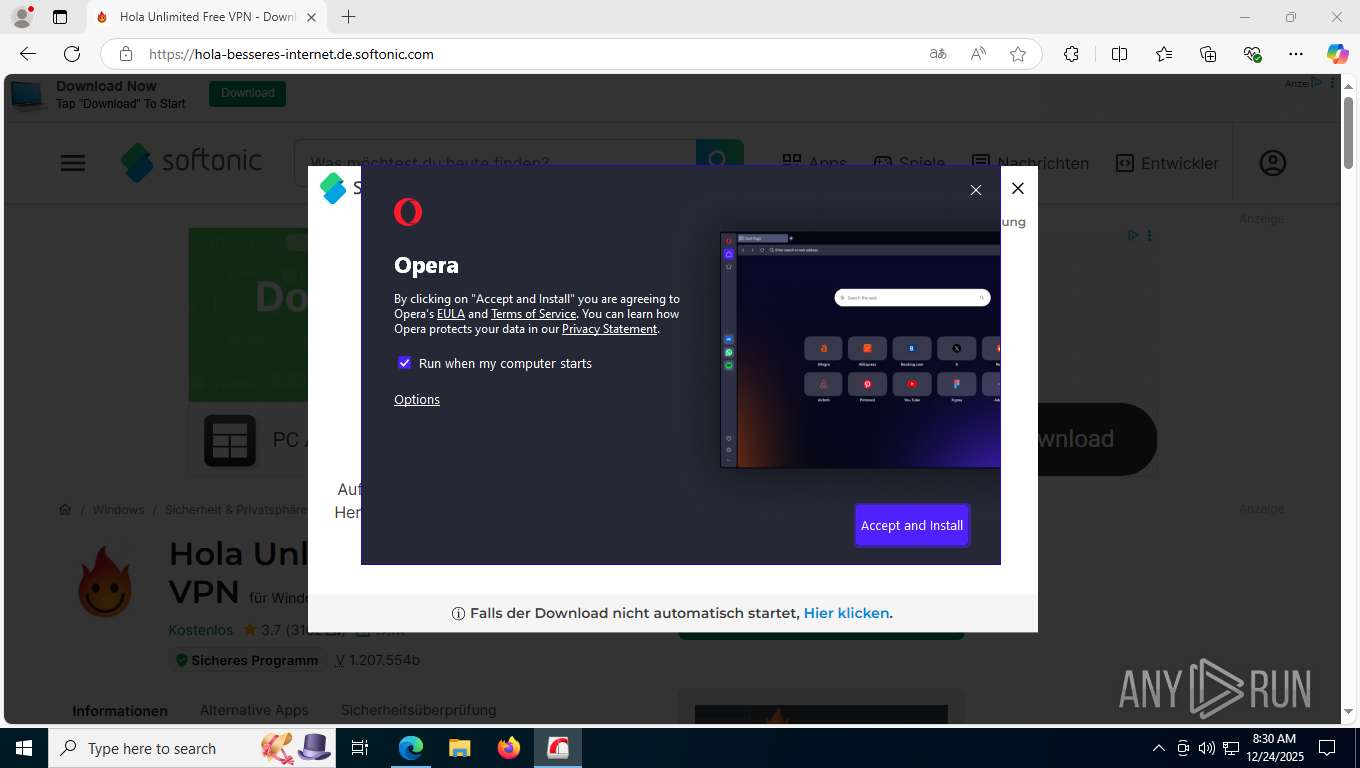Screen dimensions: 1360x768
Task: Open the browser extensions icon
Action: tap(1071, 54)
